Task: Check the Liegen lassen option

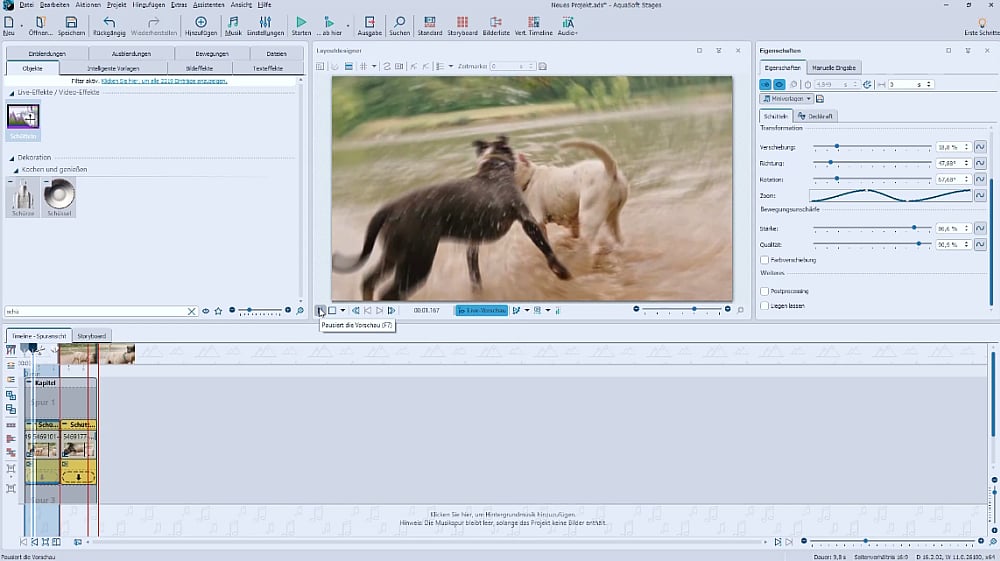Action: click(765, 305)
